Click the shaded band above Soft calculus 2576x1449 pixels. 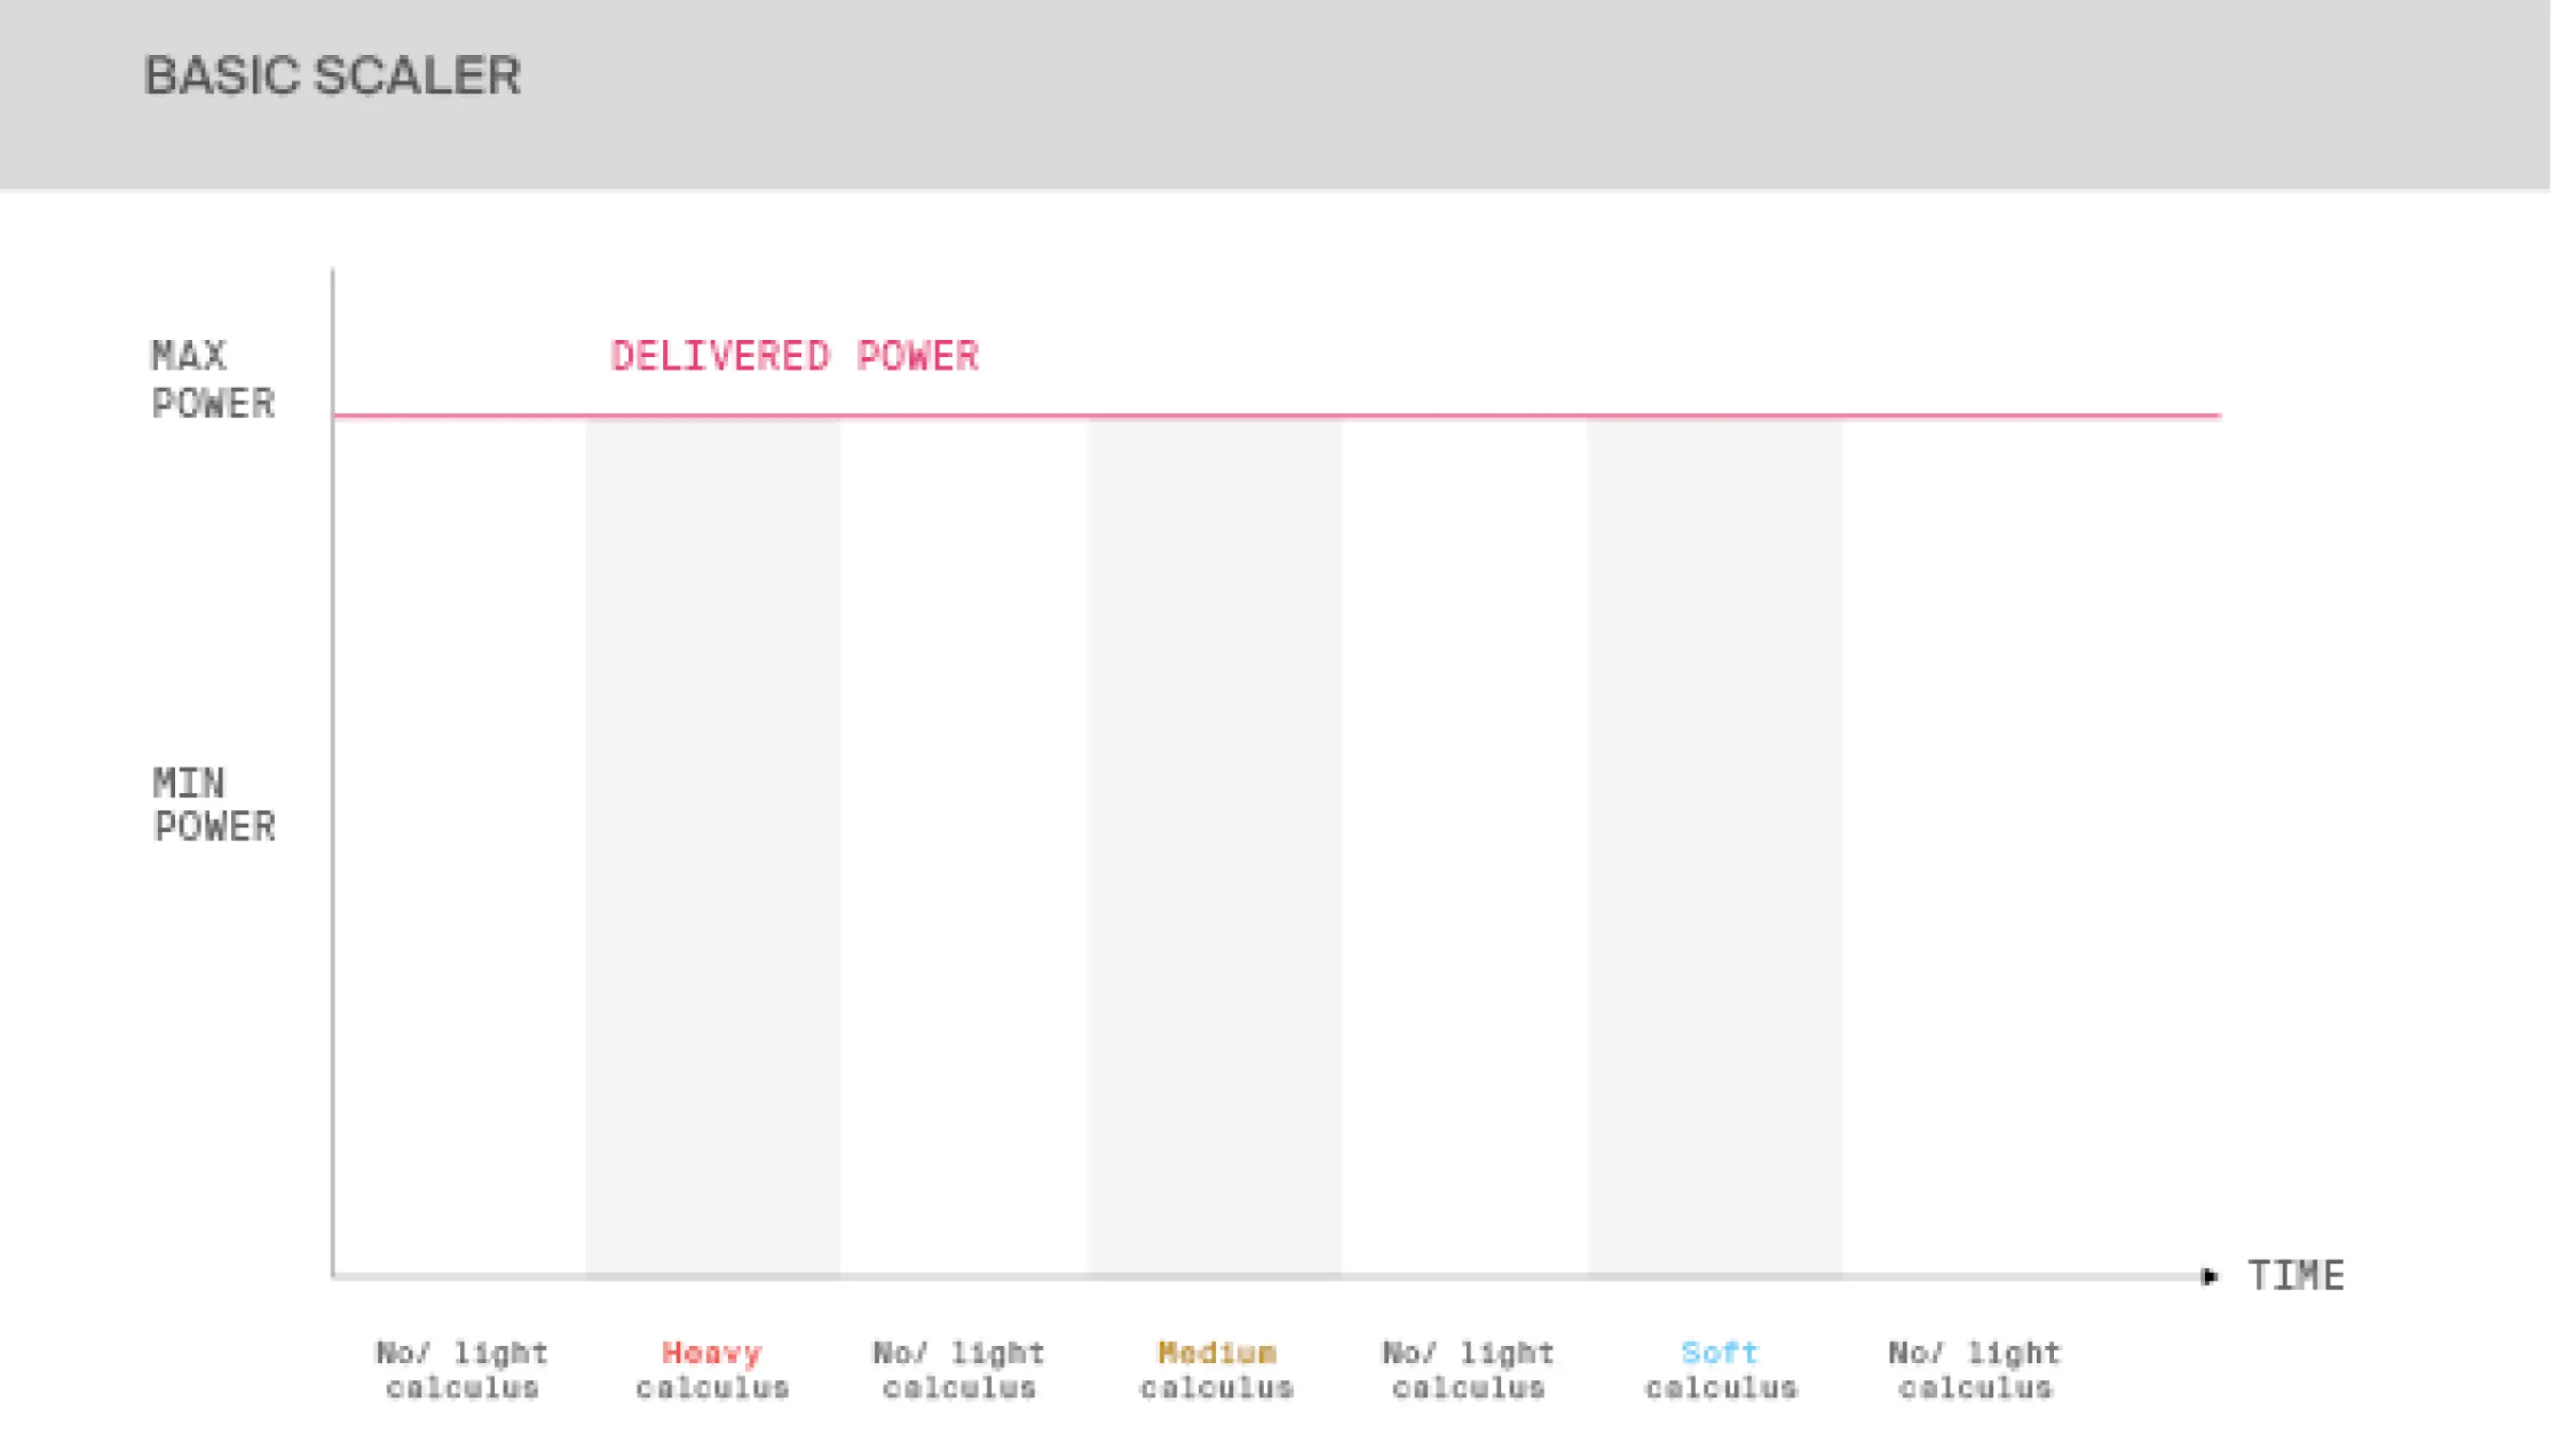click(x=1714, y=840)
